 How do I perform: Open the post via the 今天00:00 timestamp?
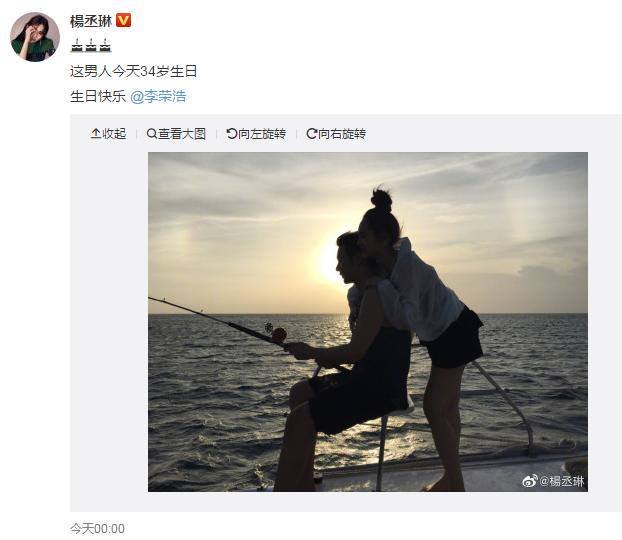97,528
